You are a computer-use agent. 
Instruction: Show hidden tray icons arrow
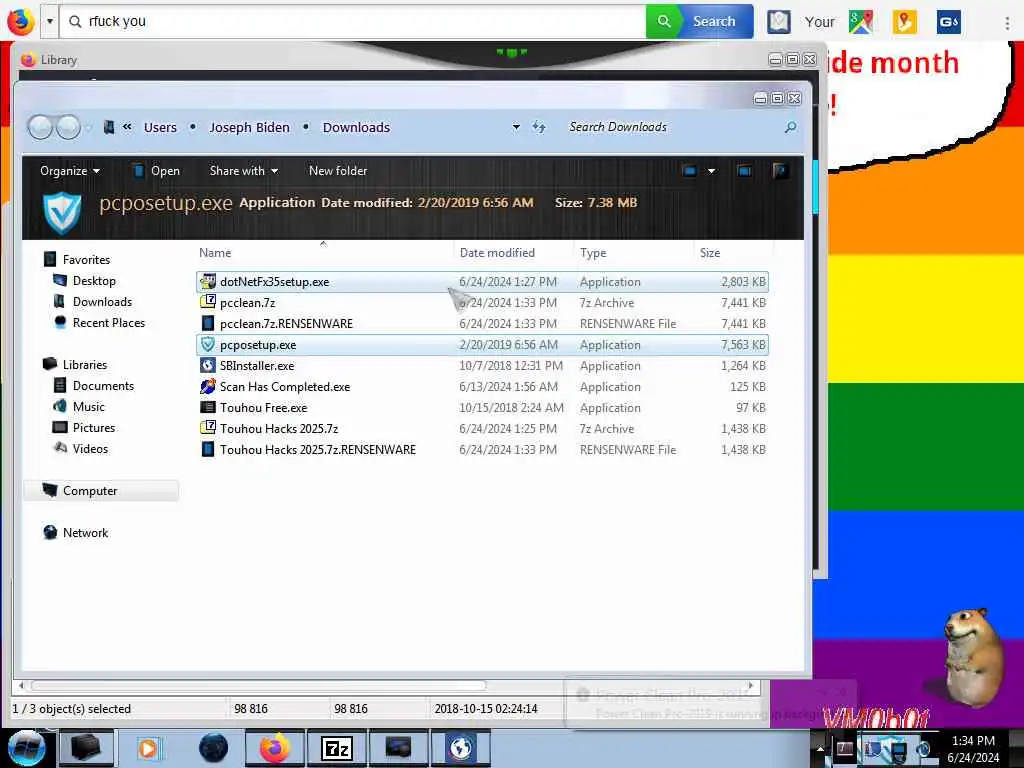tap(819, 748)
